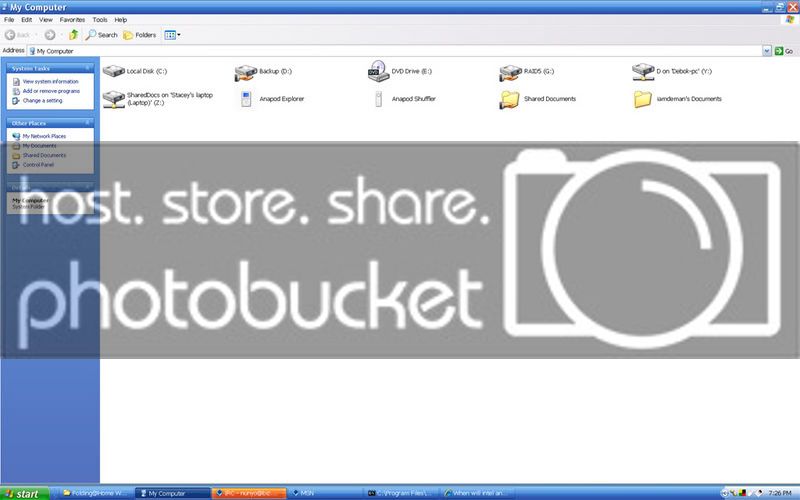Open the Shared Documents folder icon in file list
Screen dimensions: 800x500
click(510, 99)
